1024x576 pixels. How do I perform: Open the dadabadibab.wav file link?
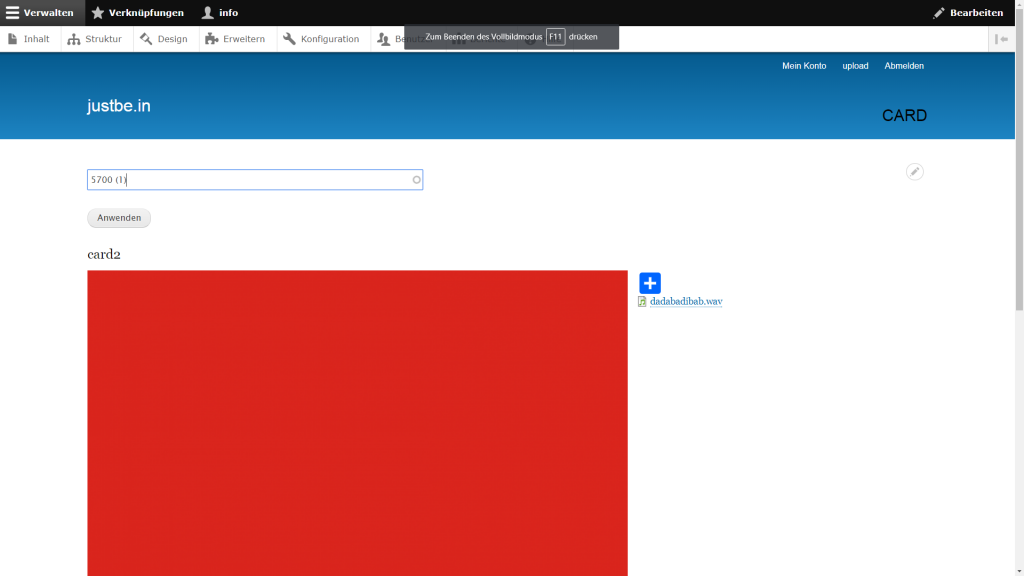(x=686, y=301)
